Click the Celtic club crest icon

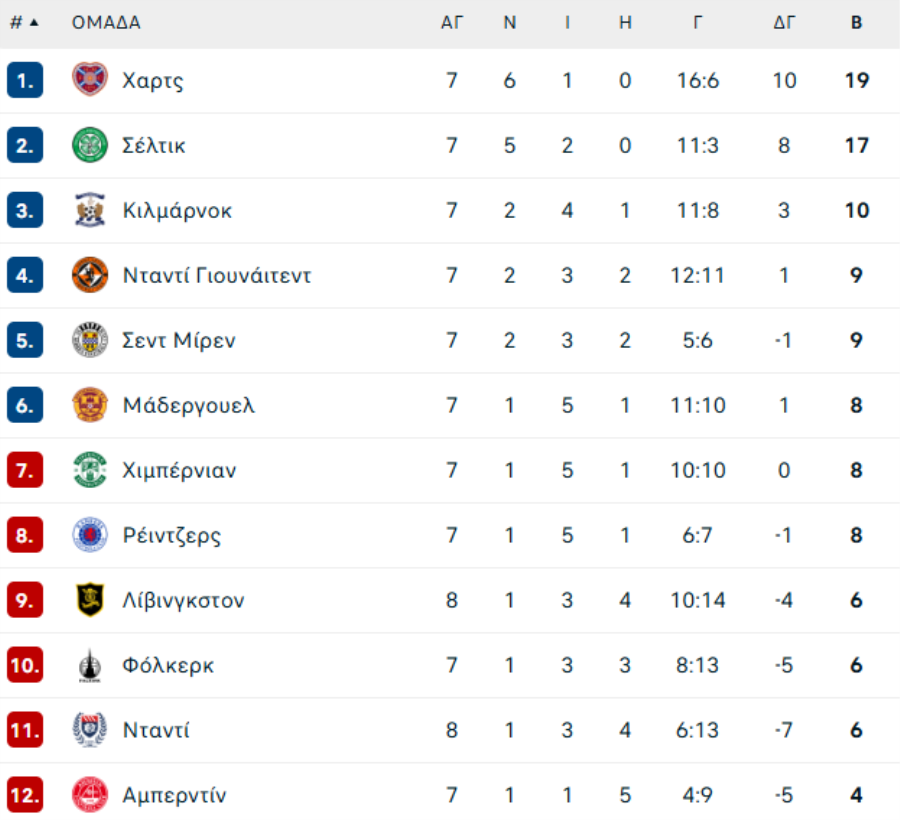tap(90, 145)
